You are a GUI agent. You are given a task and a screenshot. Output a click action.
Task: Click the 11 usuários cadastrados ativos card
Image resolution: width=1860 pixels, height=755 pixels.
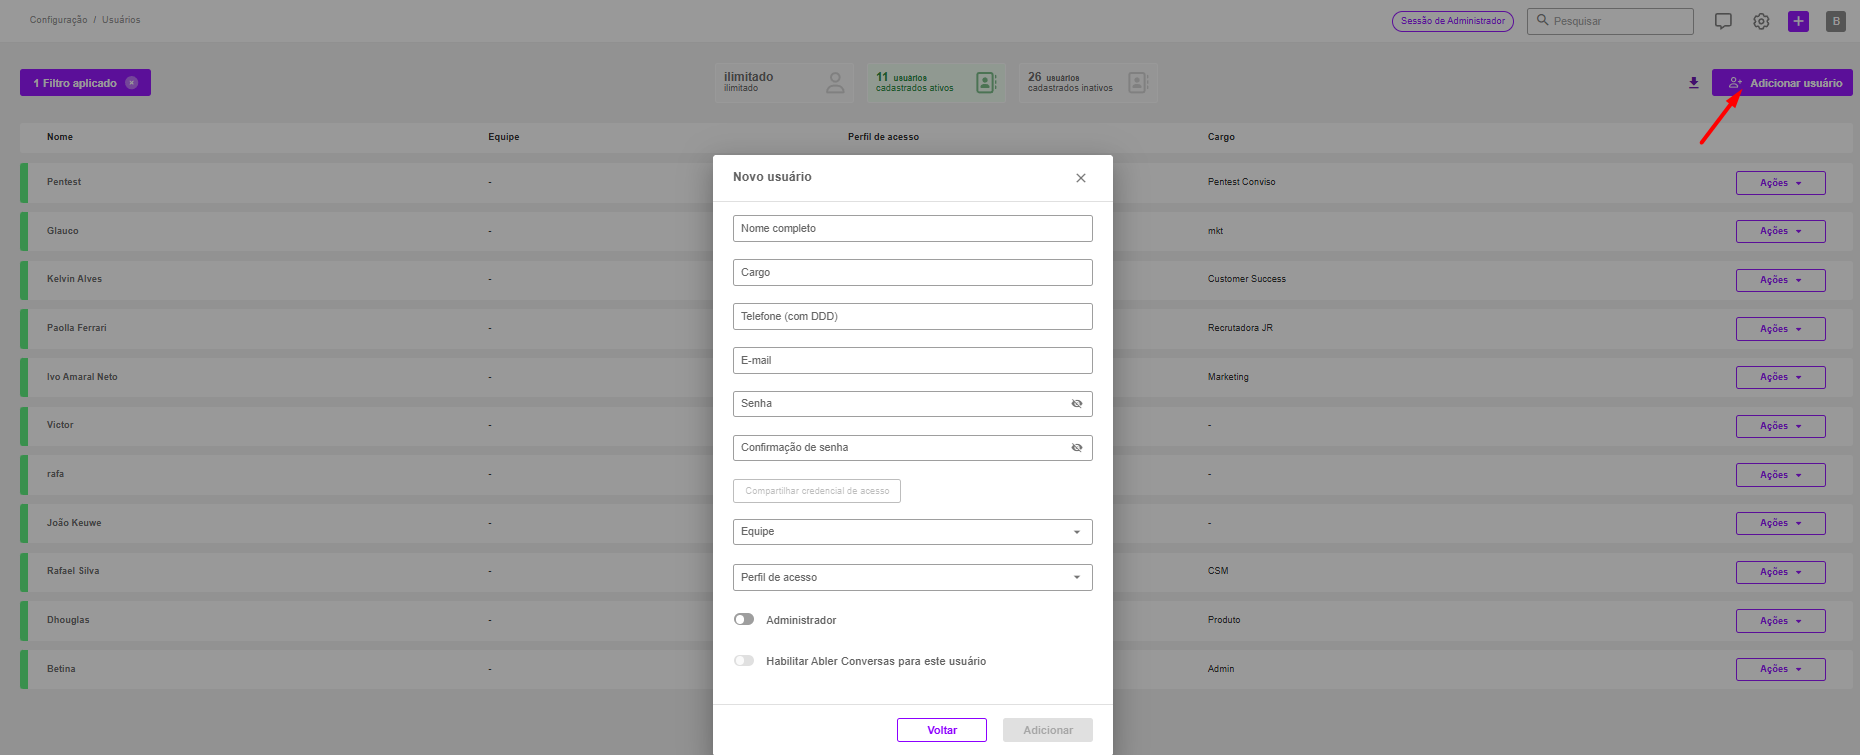coord(936,83)
